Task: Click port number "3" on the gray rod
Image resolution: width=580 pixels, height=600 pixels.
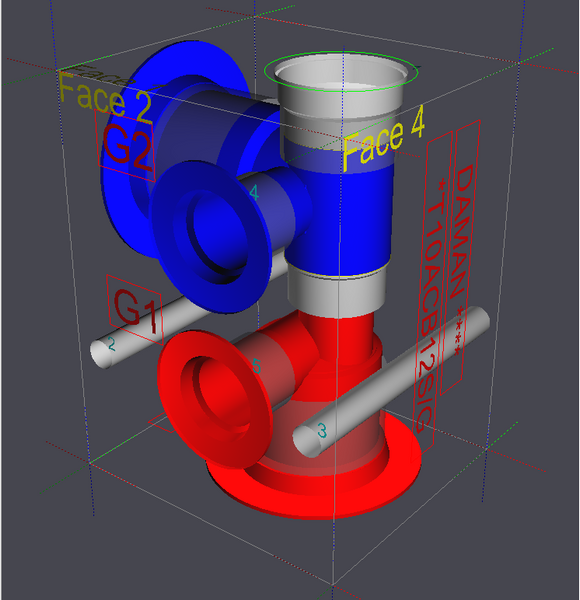Action: tap(322, 430)
